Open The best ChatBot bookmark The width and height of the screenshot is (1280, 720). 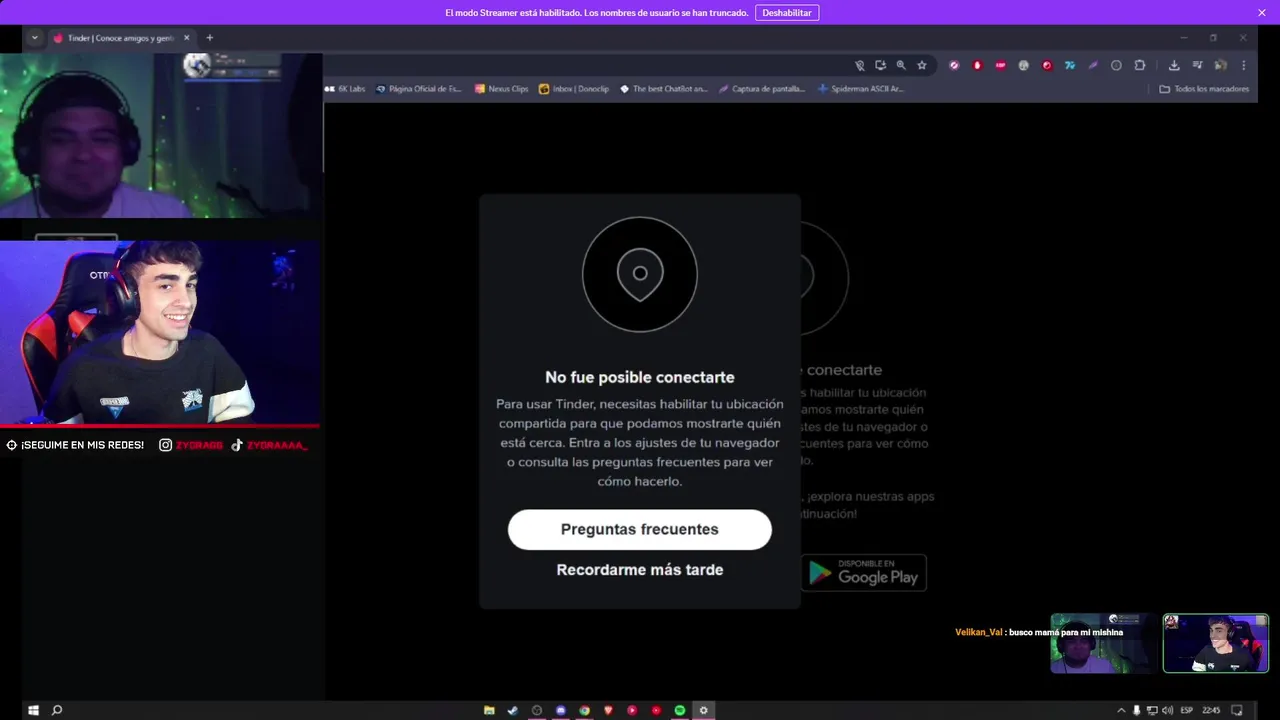coord(664,89)
